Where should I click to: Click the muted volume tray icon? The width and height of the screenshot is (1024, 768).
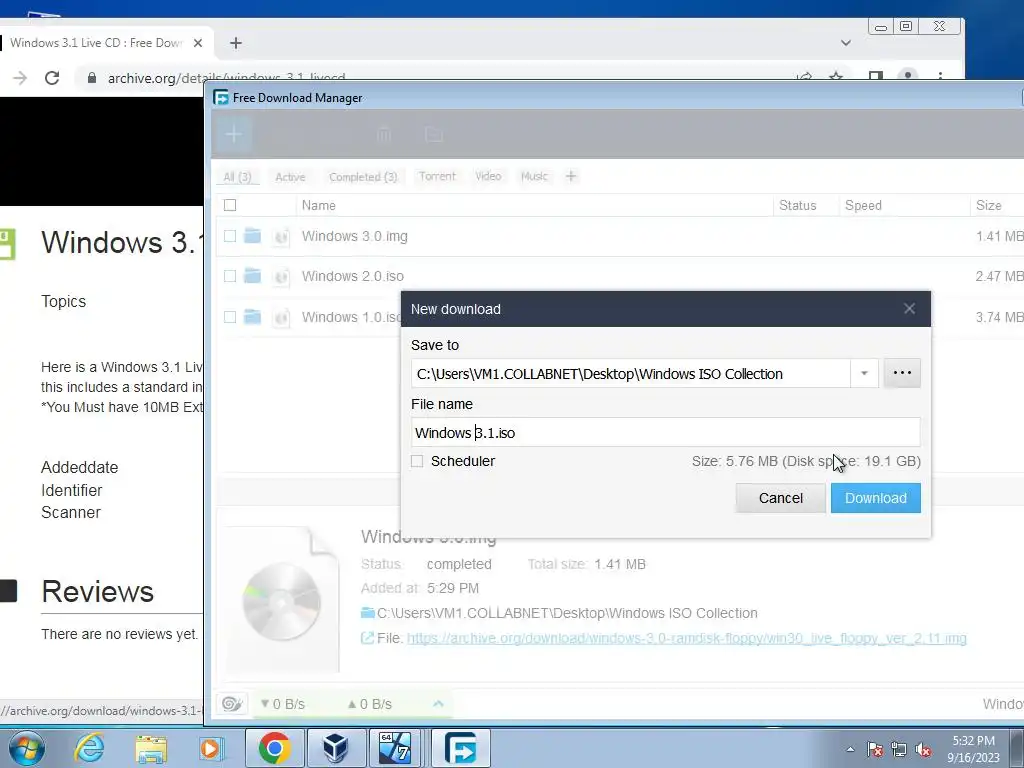coord(923,749)
